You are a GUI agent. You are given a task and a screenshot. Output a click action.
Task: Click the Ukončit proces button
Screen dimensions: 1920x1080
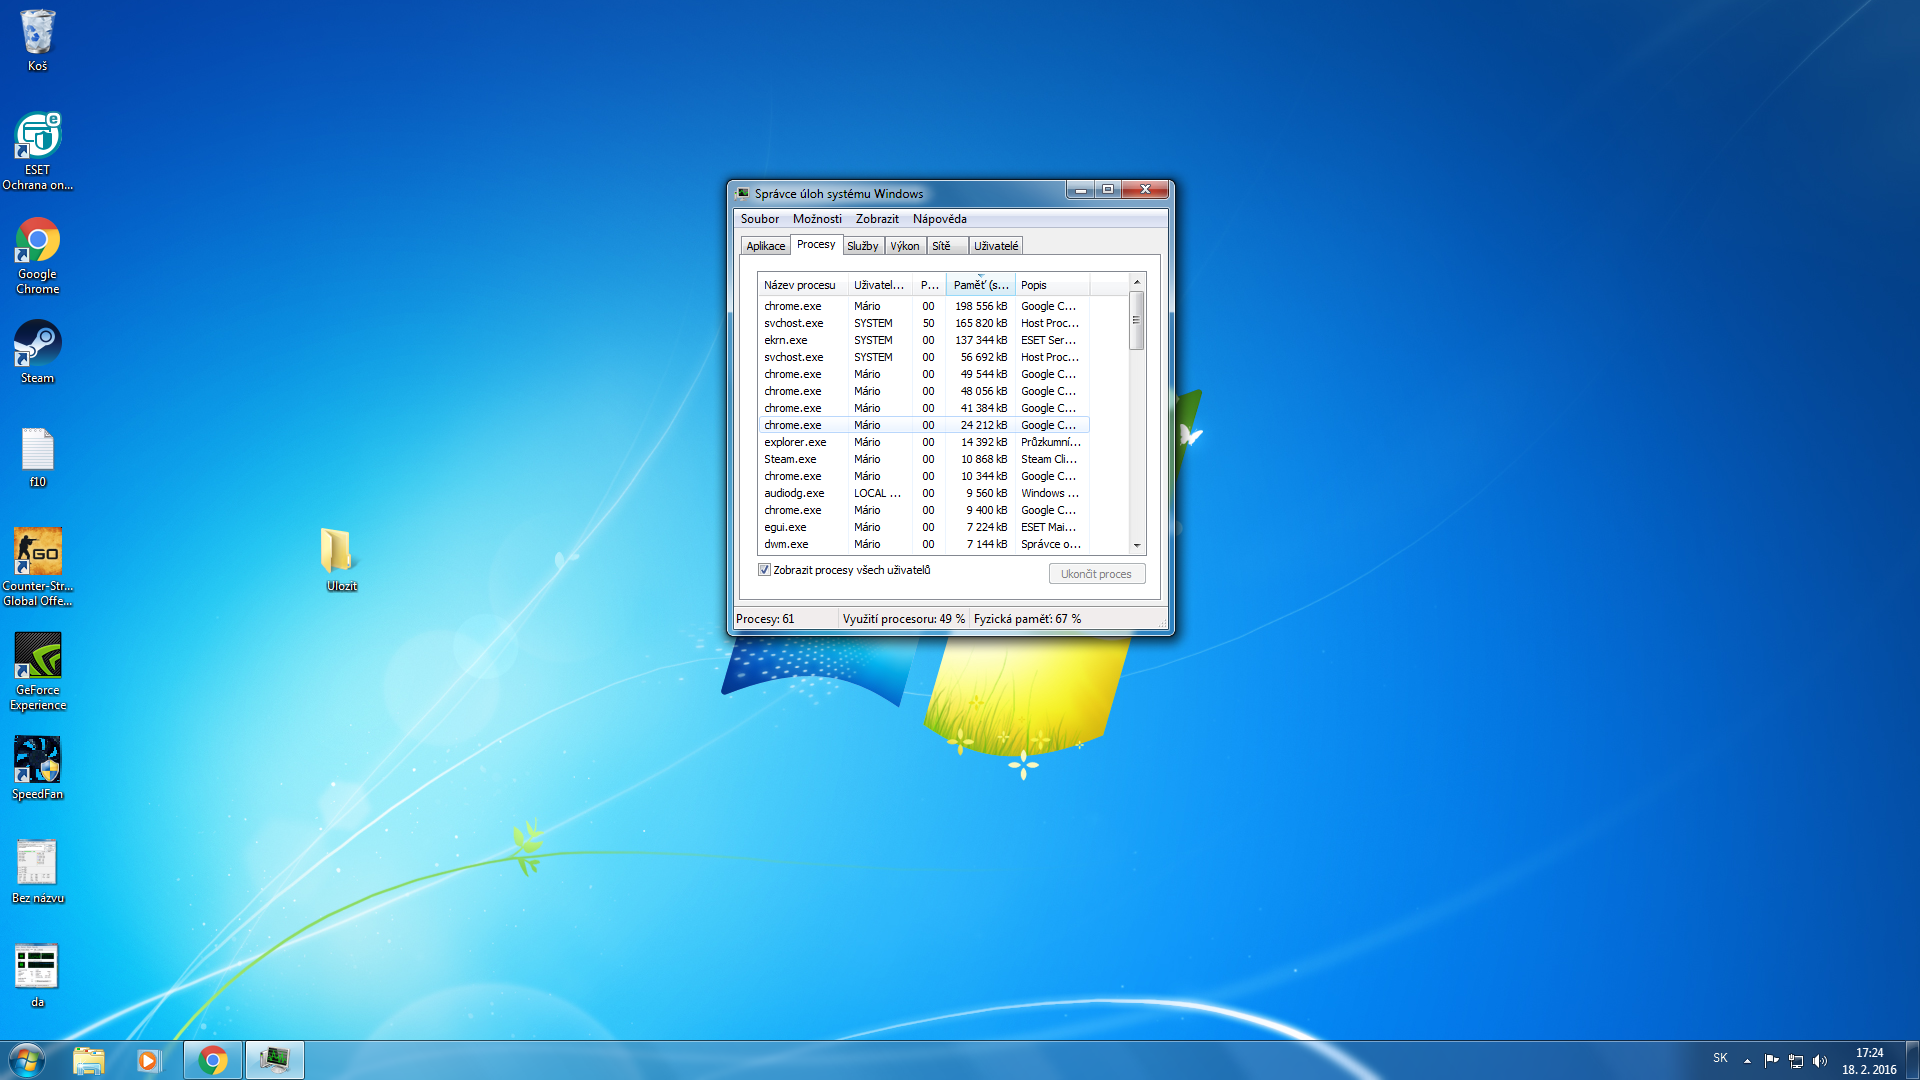1096,574
